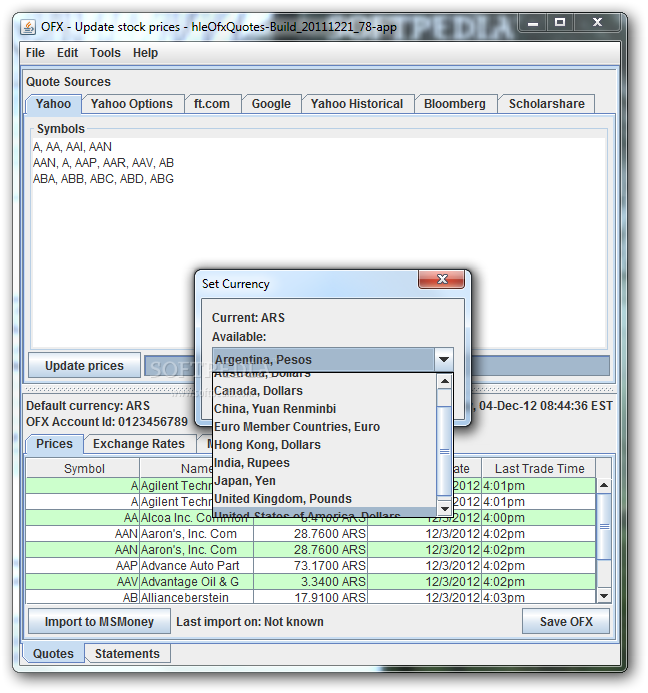
Task: Minimize the OFX main window
Action: (x=533, y=23)
